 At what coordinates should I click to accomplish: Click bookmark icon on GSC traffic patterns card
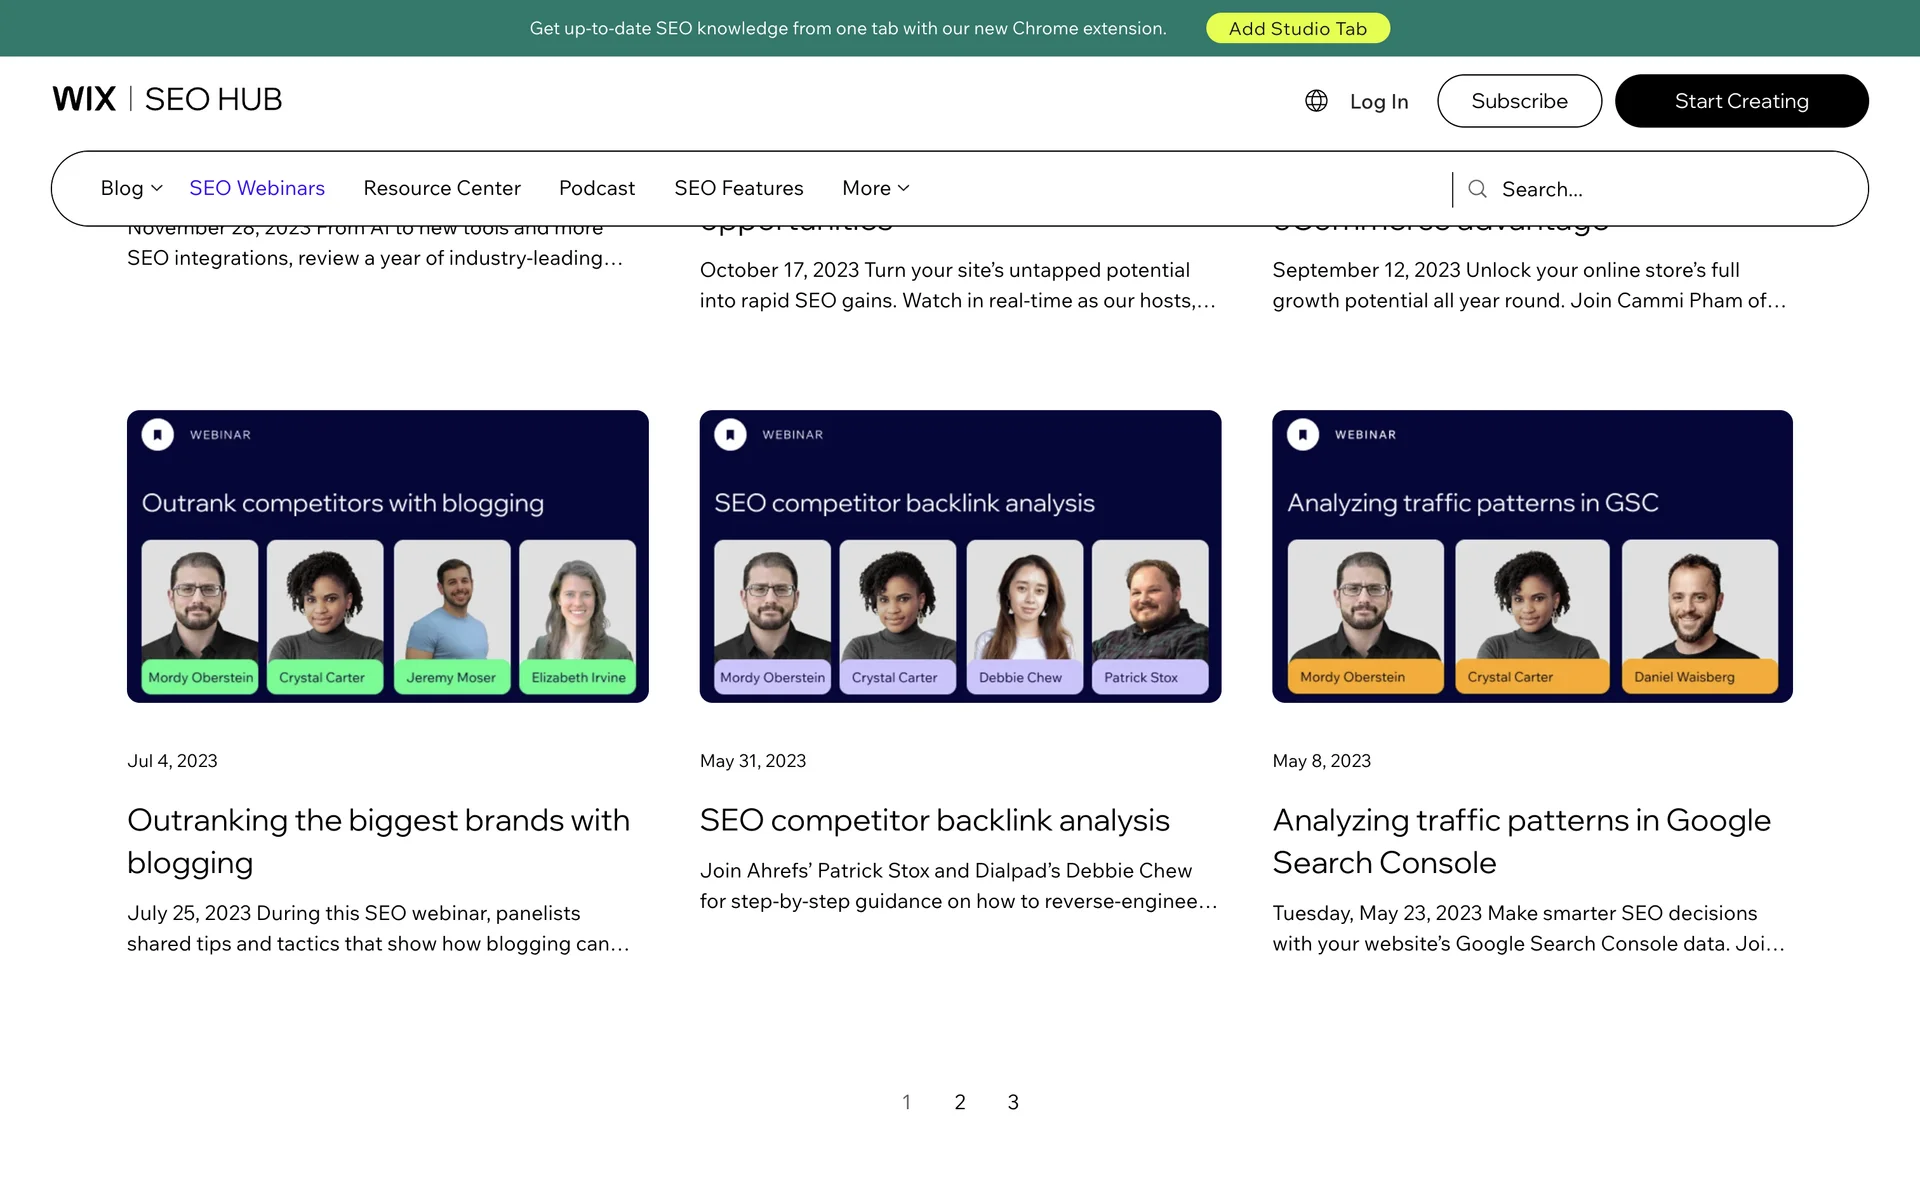tap(1302, 435)
